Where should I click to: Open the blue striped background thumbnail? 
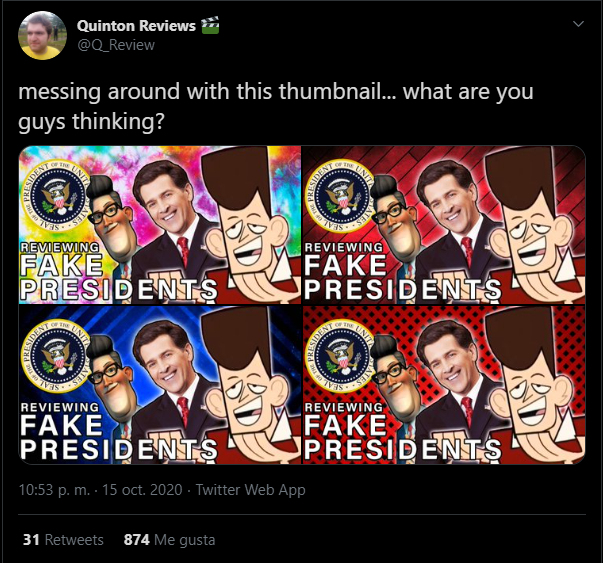[x=160, y=385]
